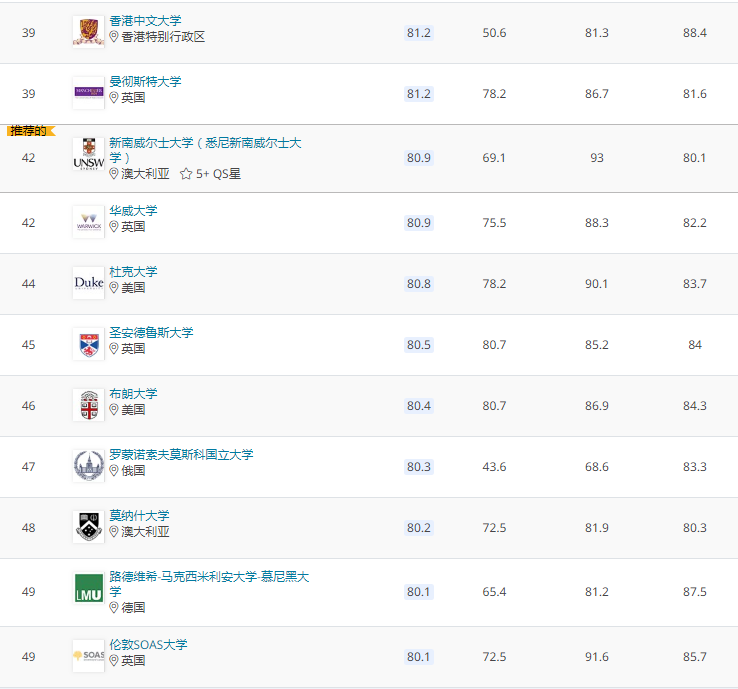Go to the 杜克大学 page
This screenshot has height=689, width=738.
click(x=133, y=271)
